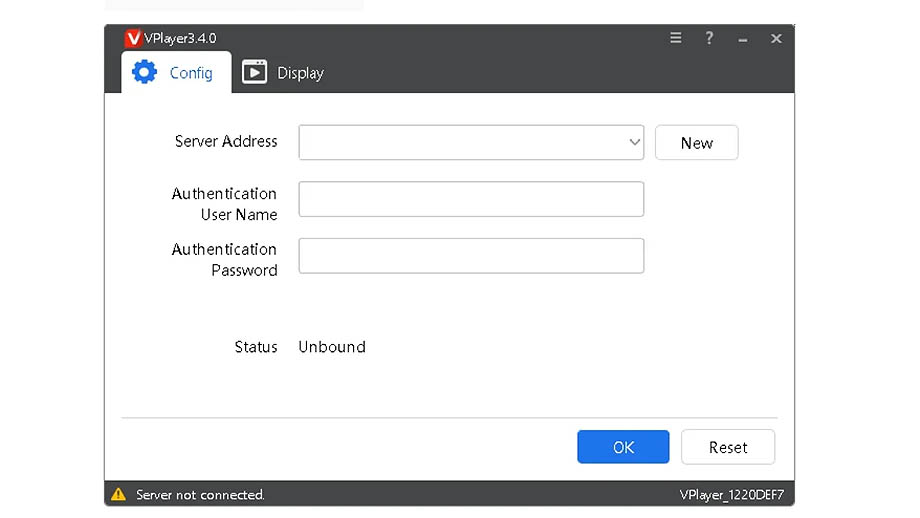
Task: Open the hamburger menu icon in title bar
Action: 675,38
